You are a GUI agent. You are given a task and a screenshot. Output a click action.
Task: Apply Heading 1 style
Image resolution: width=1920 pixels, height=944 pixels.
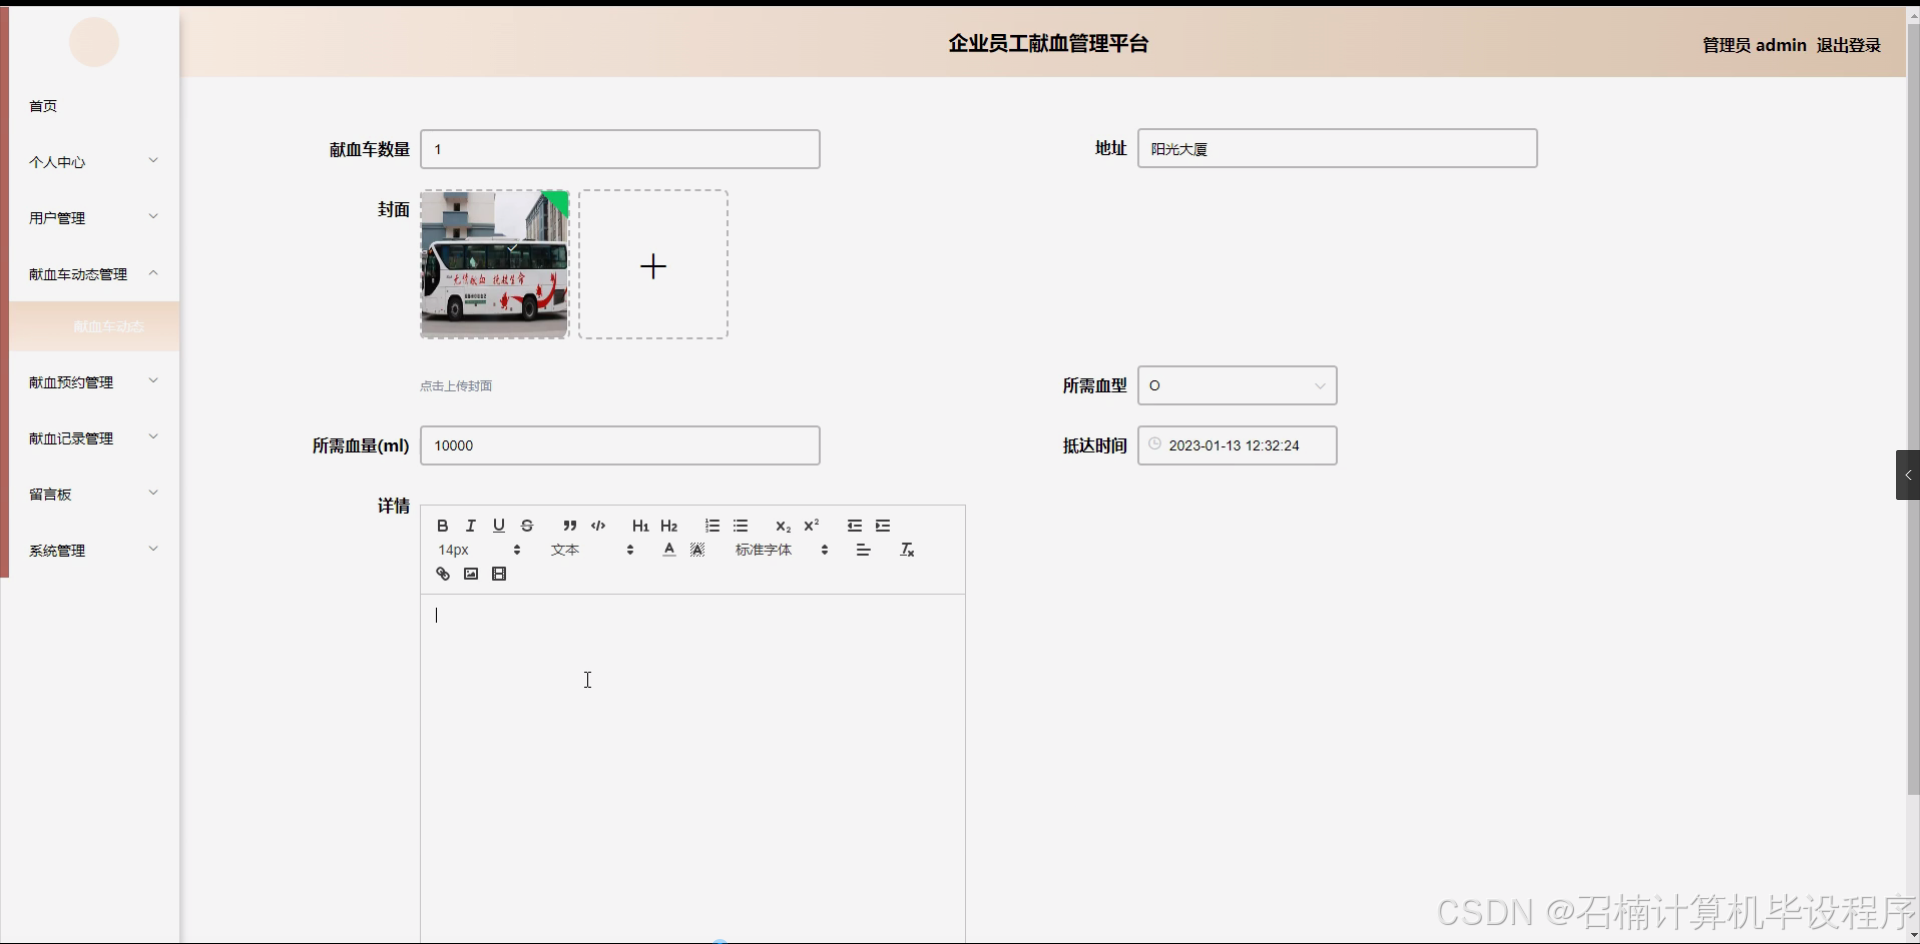(640, 526)
